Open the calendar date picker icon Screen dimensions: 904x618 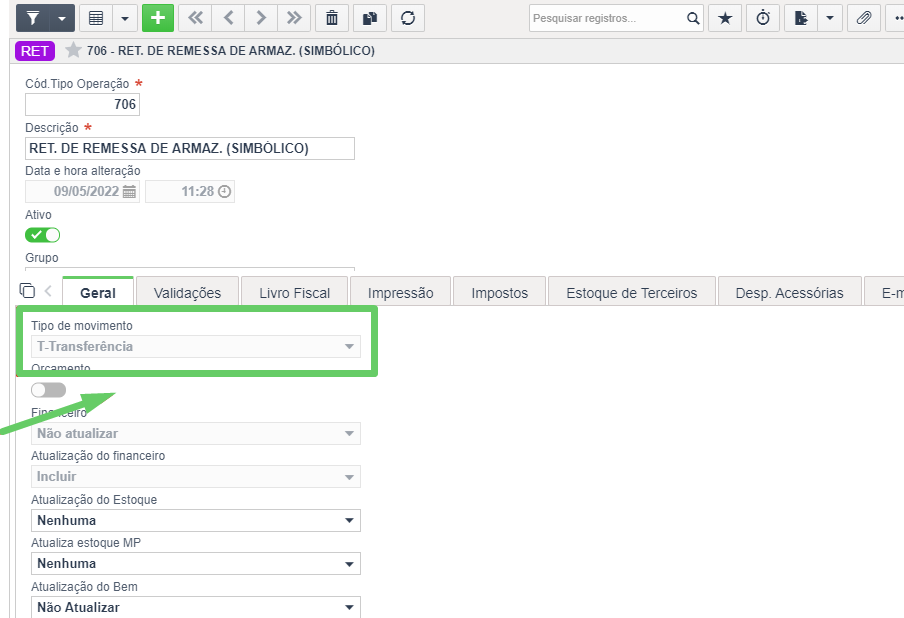(x=129, y=191)
